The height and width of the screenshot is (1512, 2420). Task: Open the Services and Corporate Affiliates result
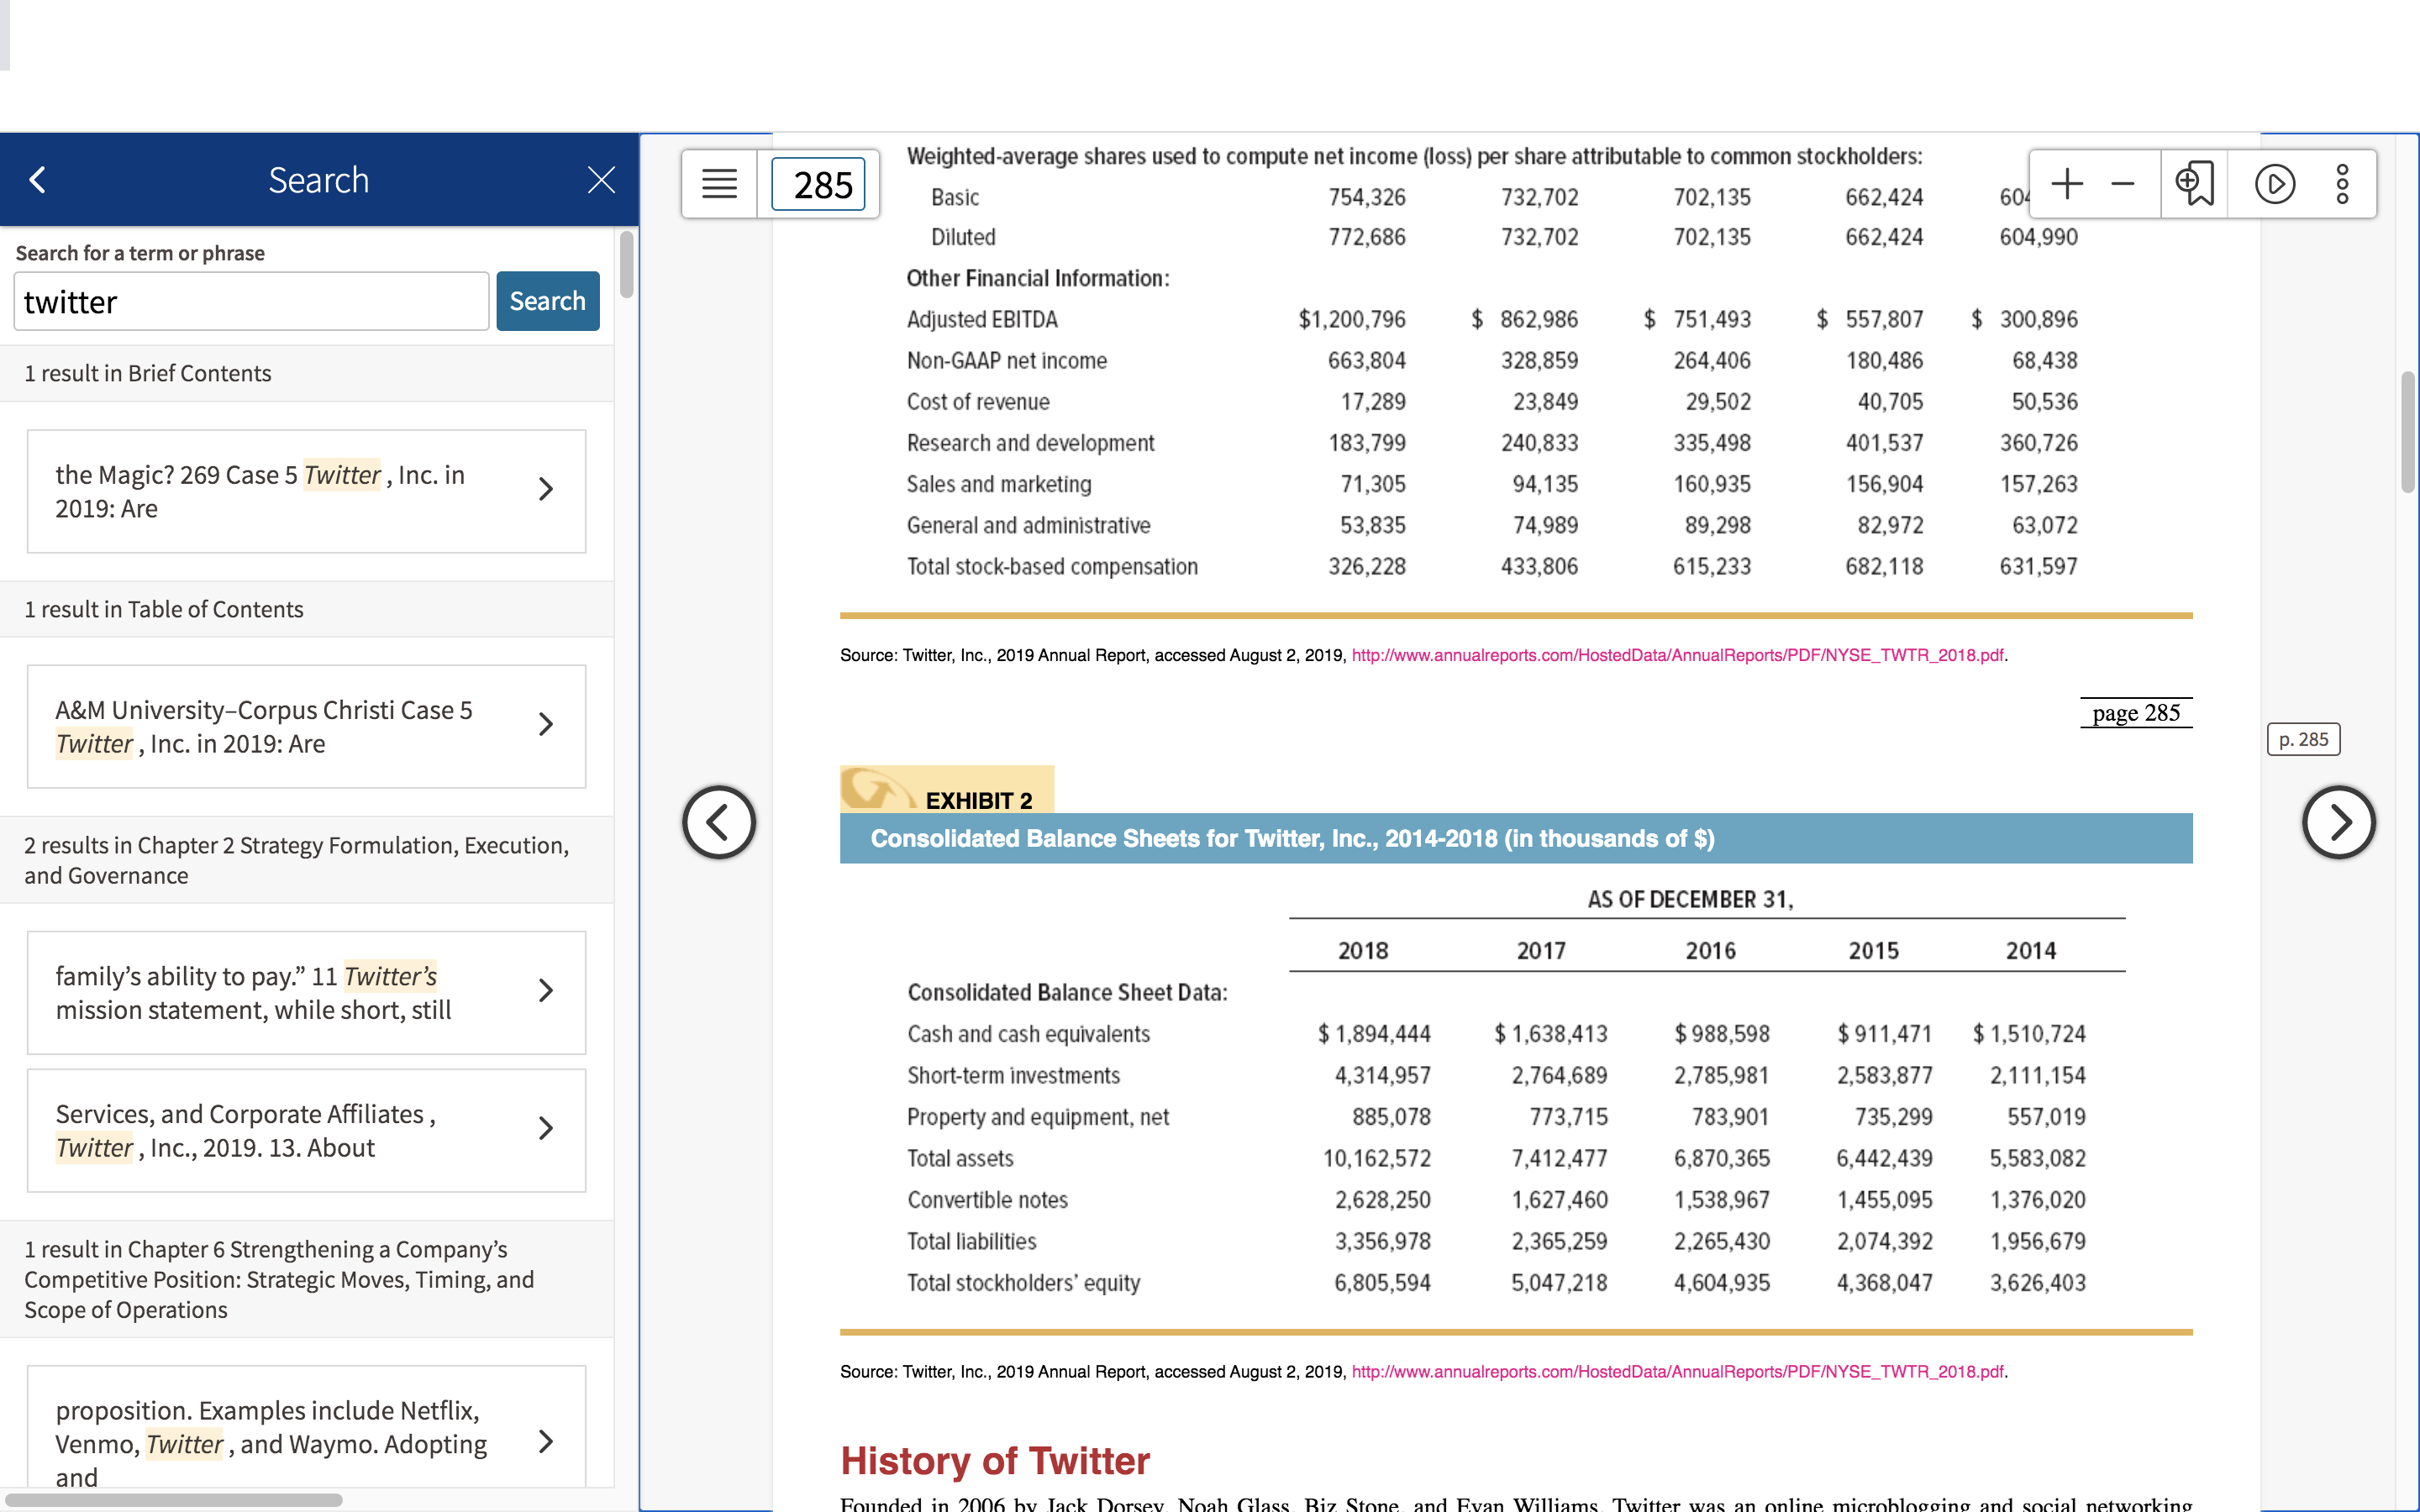pyautogui.click(x=306, y=1130)
